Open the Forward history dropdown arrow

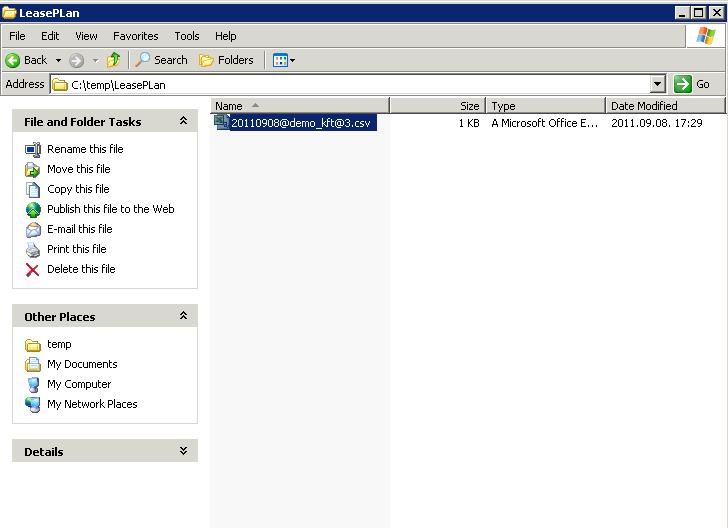95,60
